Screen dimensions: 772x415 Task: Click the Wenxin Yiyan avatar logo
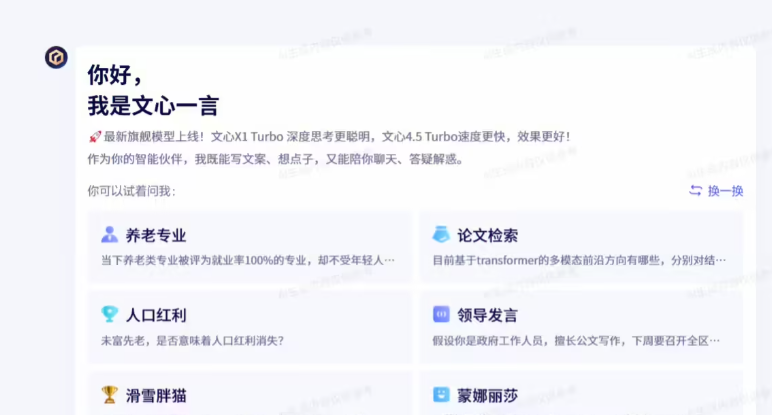[56, 58]
